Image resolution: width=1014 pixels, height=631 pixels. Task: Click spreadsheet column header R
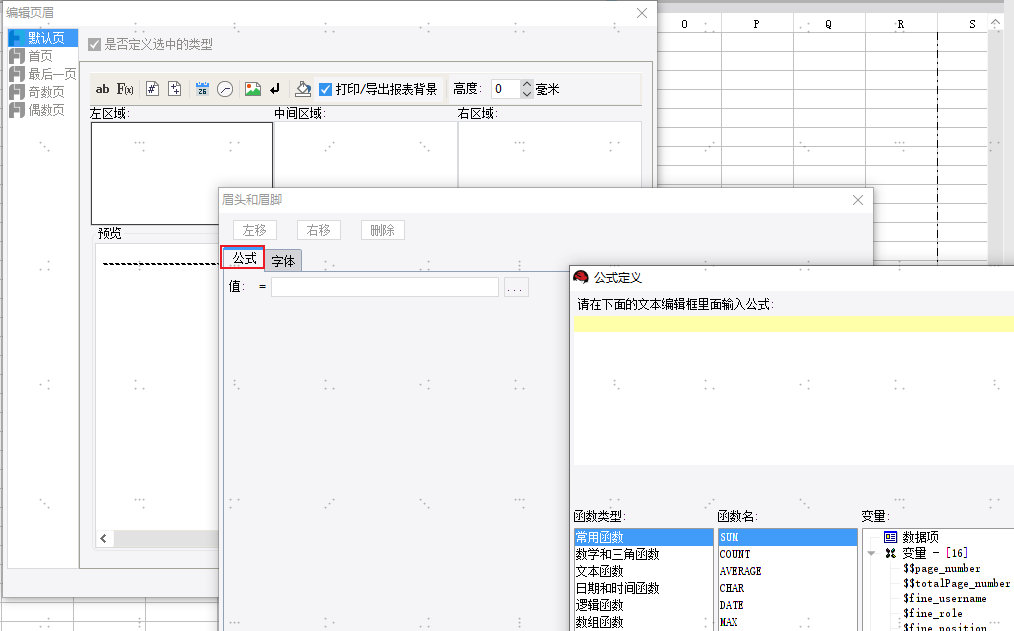pos(901,25)
